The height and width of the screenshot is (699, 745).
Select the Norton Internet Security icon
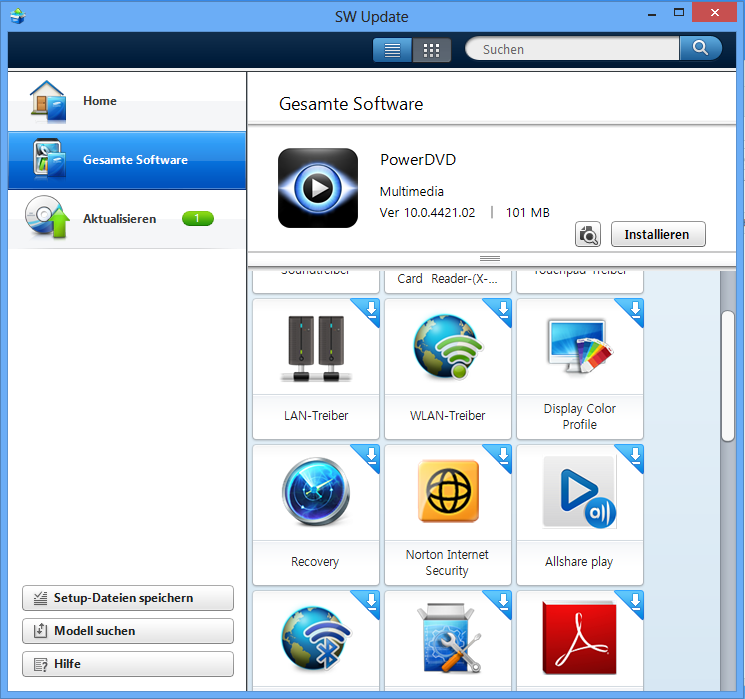tap(448, 491)
